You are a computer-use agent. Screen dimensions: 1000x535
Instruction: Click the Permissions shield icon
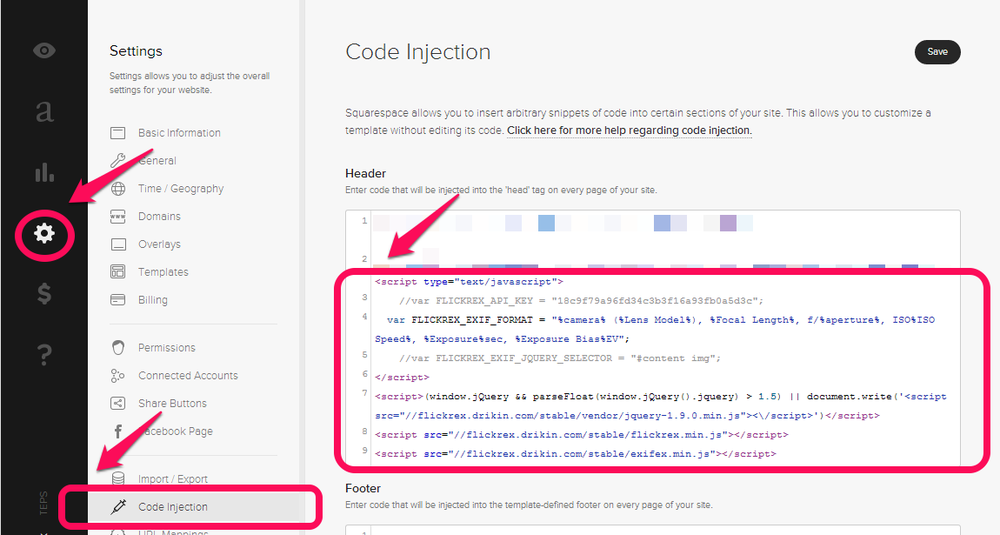[x=117, y=348]
